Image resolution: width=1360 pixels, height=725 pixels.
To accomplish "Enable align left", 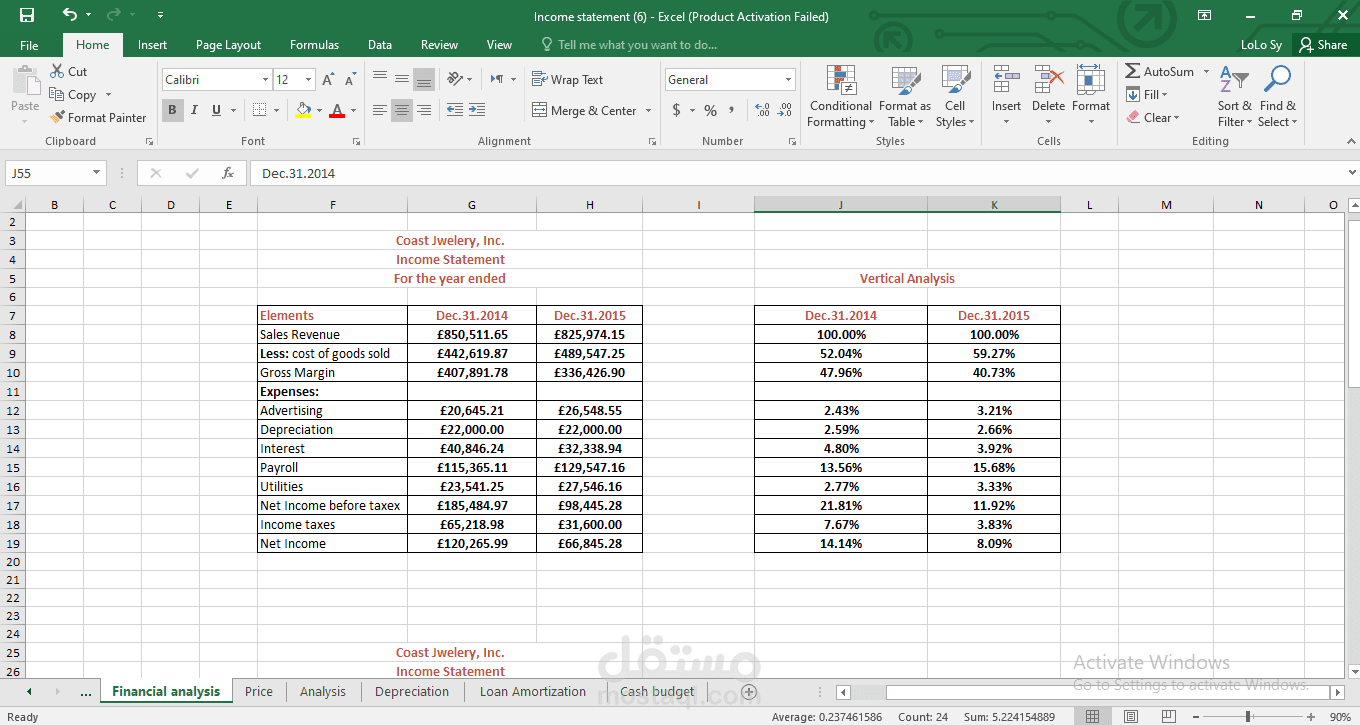I will pyautogui.click(x=380, y=110).
